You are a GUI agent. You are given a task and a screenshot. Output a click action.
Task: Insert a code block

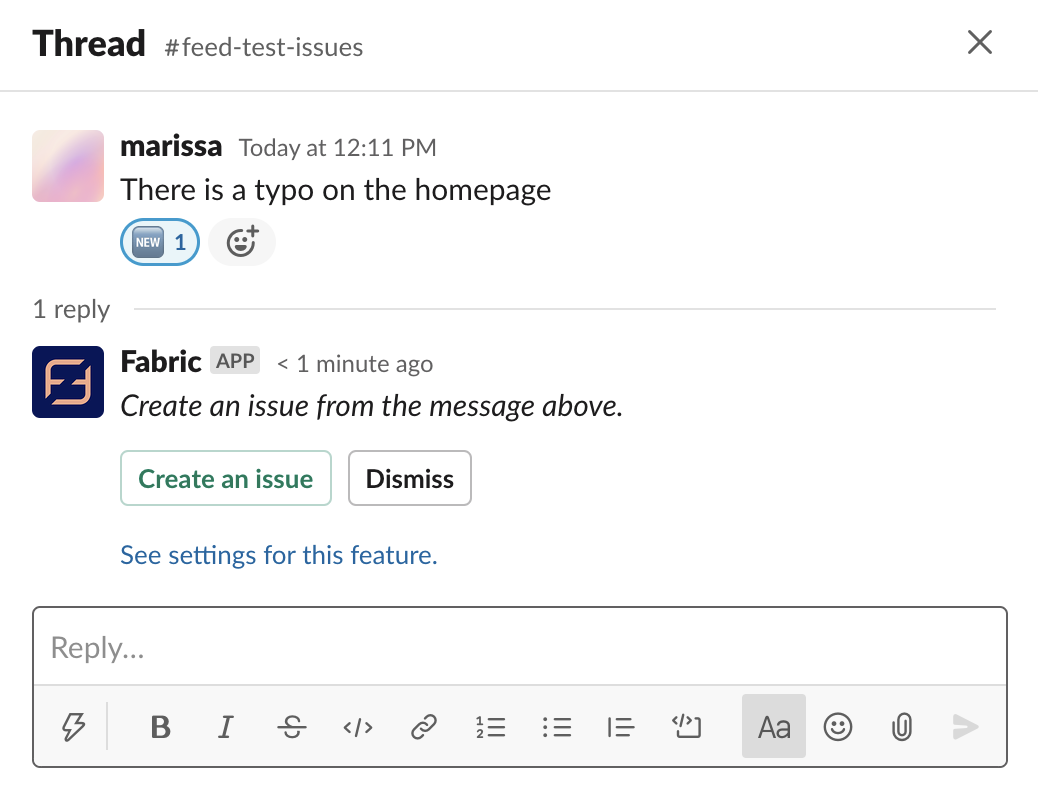(686, 726)
